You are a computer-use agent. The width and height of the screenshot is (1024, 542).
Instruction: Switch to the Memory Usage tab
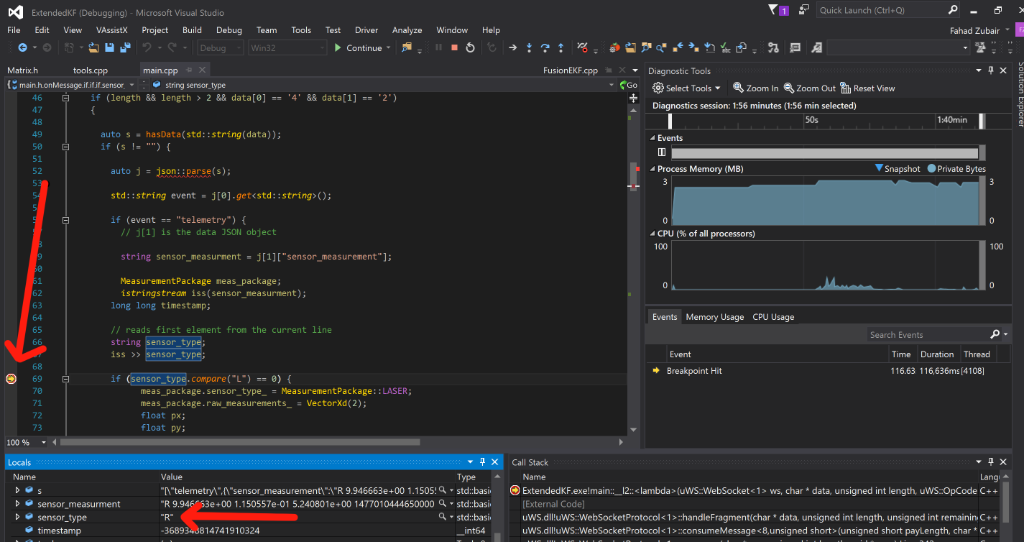(714, 317)
